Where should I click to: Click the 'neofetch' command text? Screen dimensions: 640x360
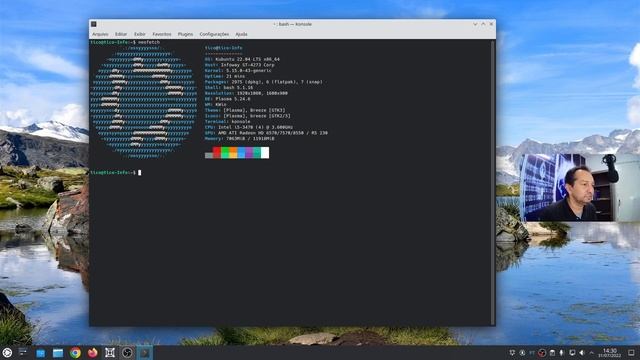149,42
